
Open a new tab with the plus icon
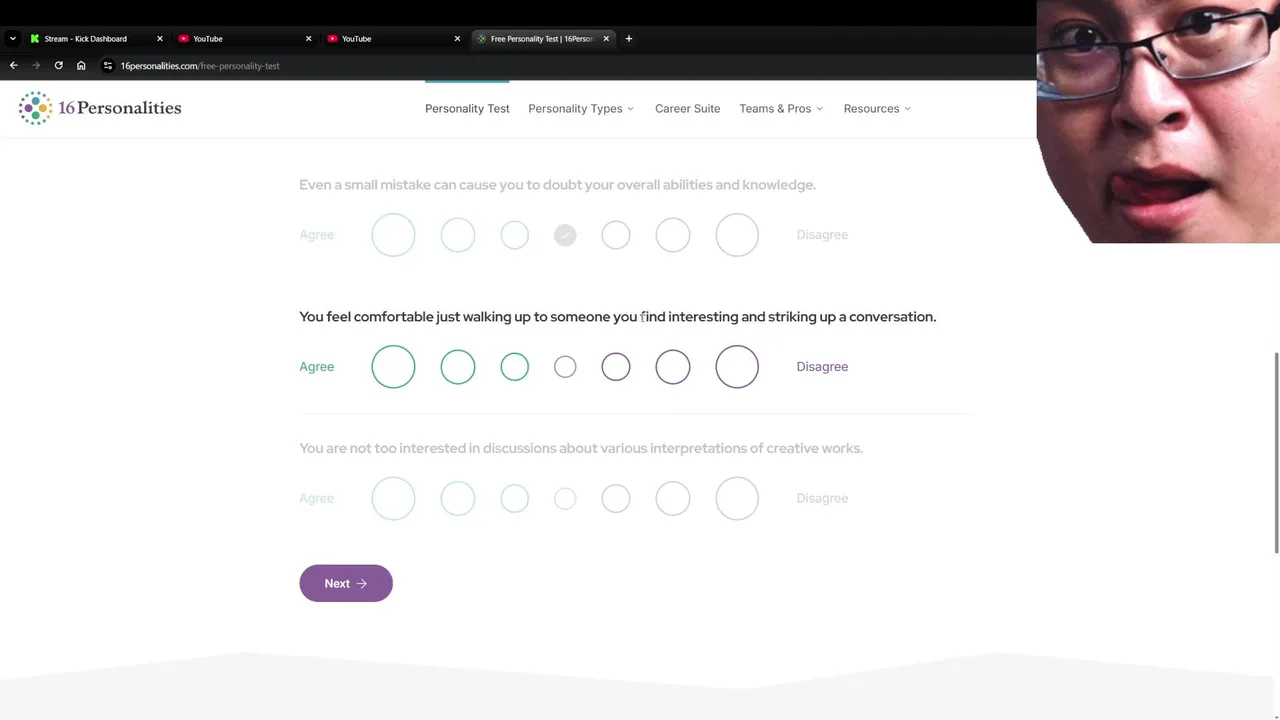[629, 39]
